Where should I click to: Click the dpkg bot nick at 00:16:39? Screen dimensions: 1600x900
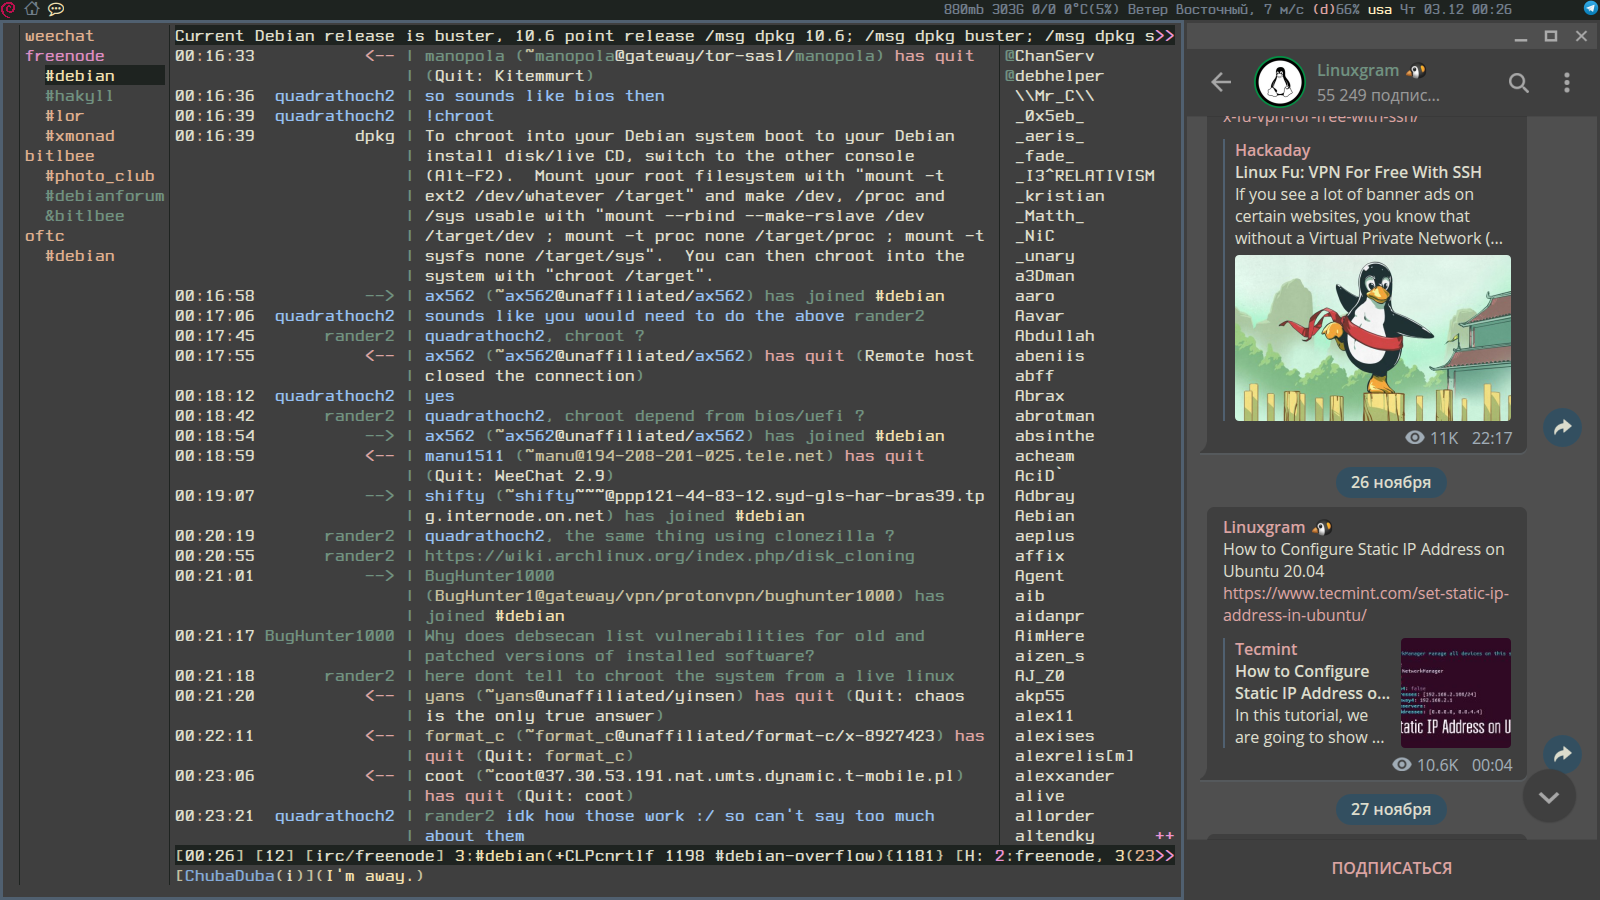[x=374, y=136]
